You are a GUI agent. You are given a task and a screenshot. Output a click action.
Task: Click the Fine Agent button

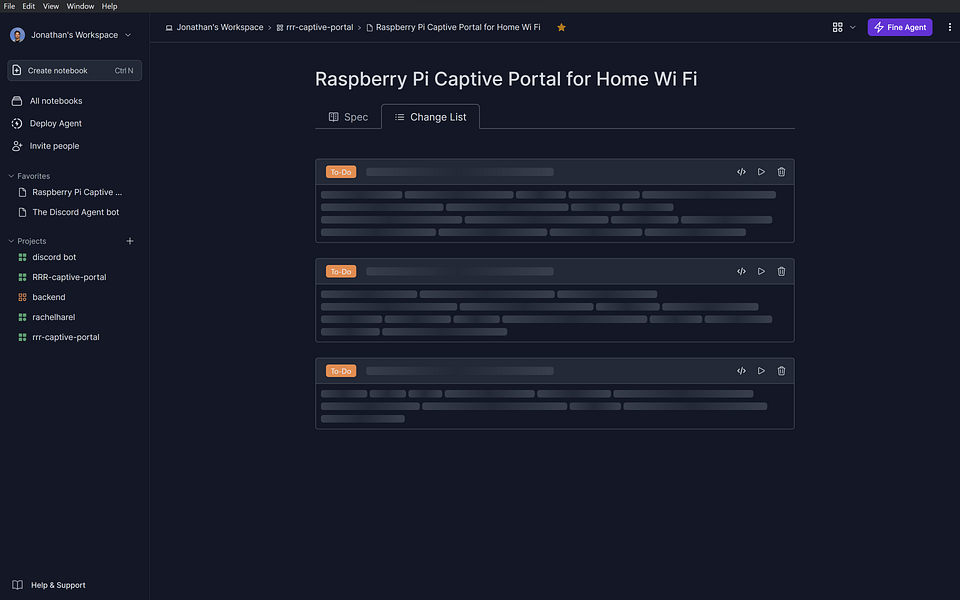pos(899,27)
